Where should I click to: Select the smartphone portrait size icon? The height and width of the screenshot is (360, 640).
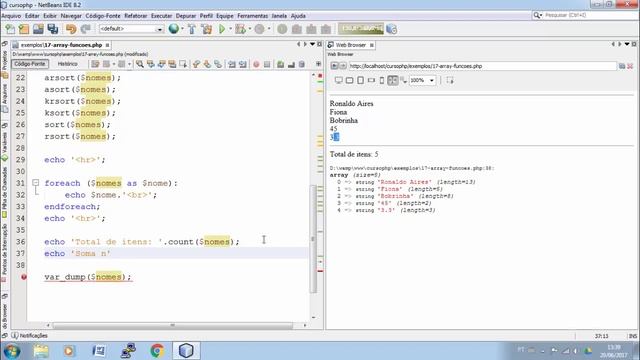click(x=382, y=80)
